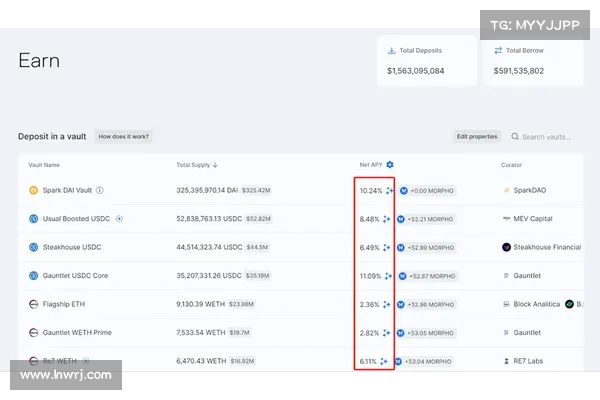Open the Spark DAI Vault row
The image size is (600, 400).
[x=301, y=190]
